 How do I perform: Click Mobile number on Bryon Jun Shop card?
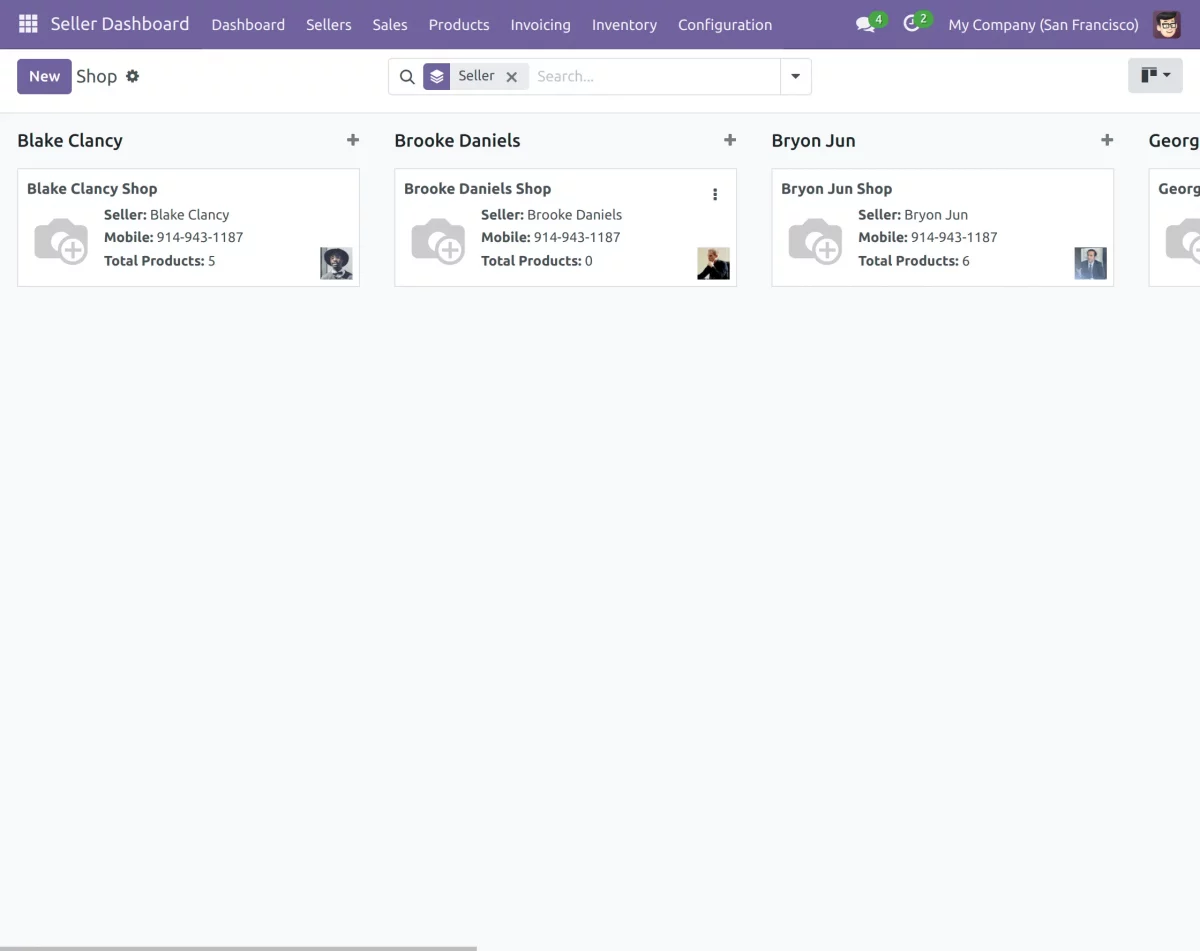928,238
